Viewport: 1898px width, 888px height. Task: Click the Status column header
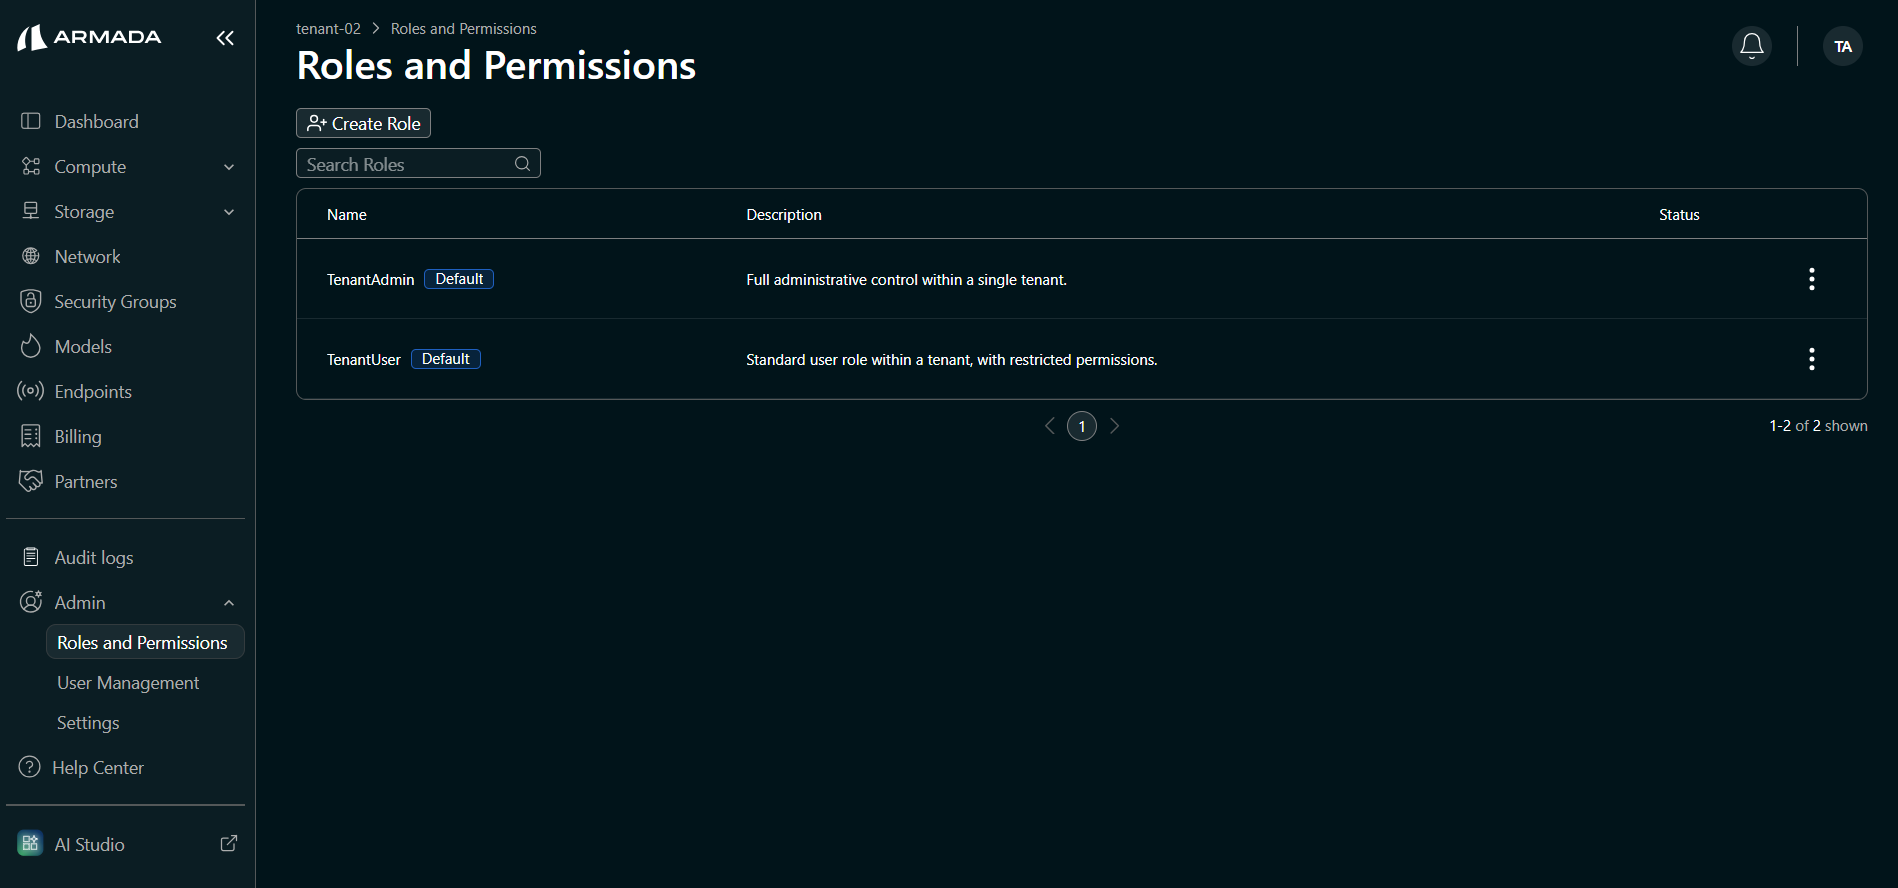pos(1679,214)
